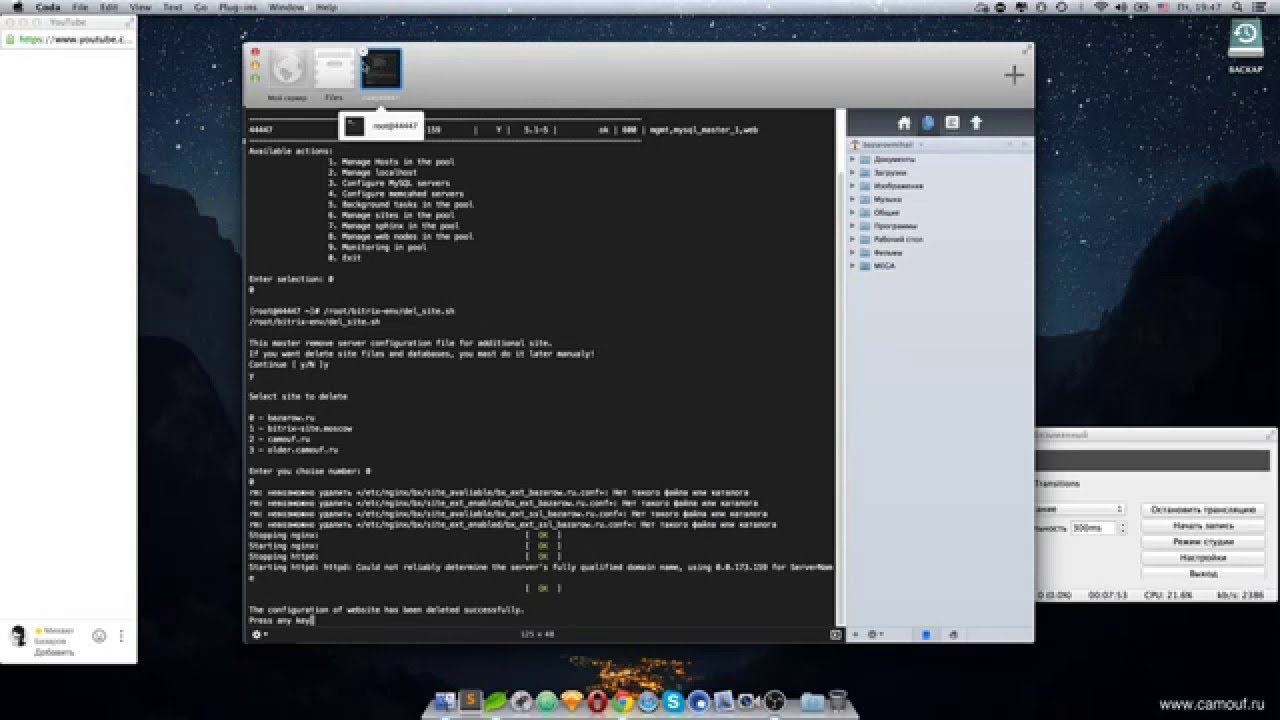Expand the Музыка folder in file tree
The image size is (1280, 720).
tap(853, 199)
